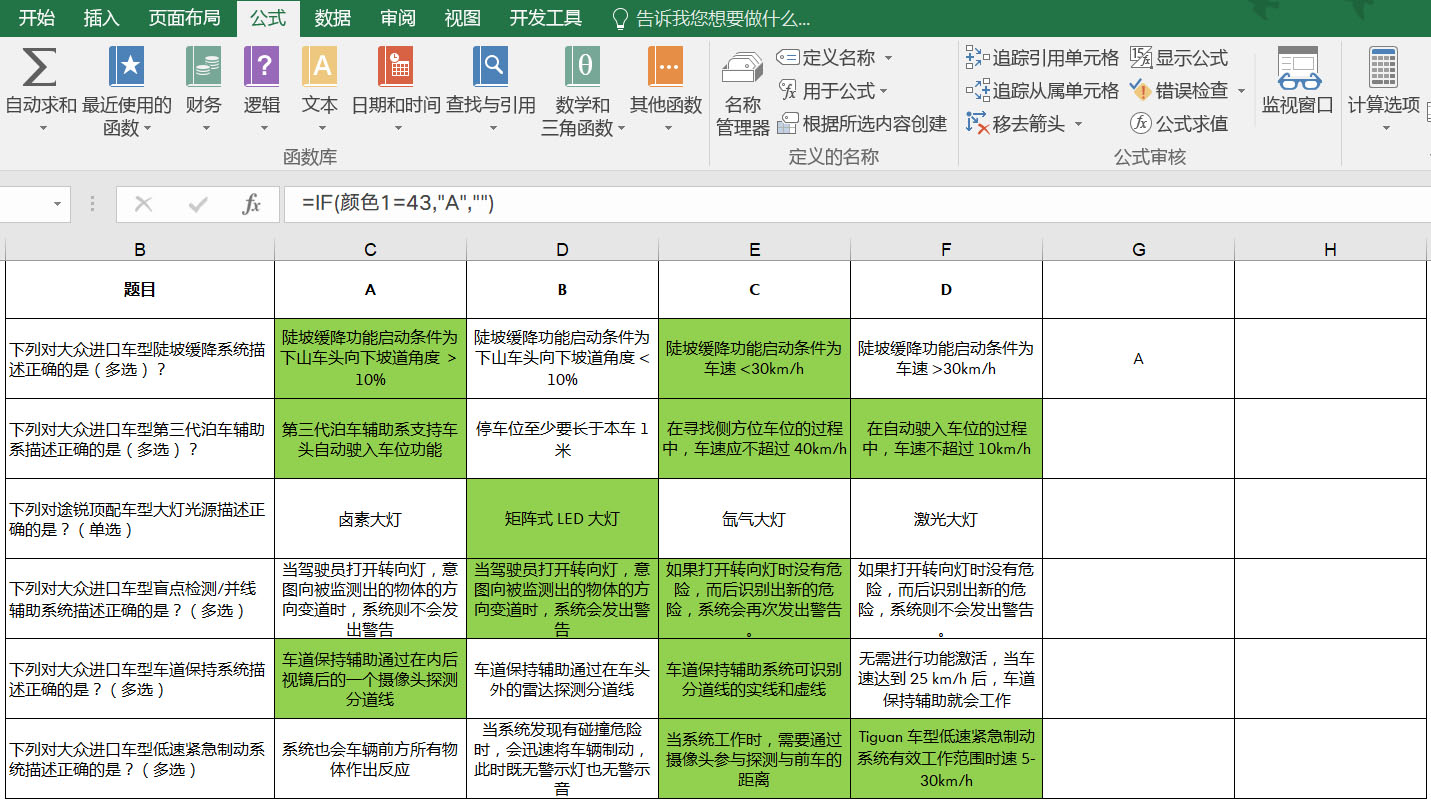
Task: Expand the Math and Trig dropdown arrow
Action: coord(621,128)
